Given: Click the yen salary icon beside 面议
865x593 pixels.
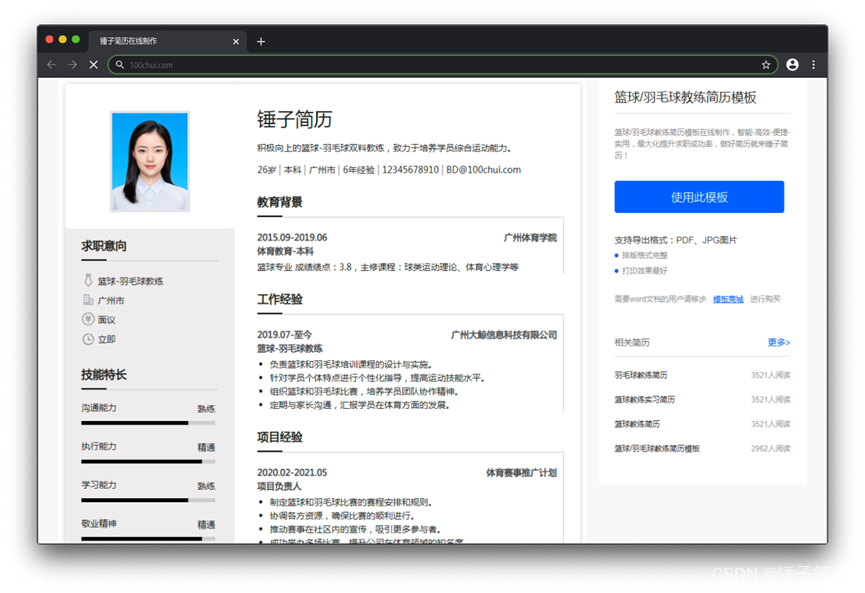Looking at the screenshot, I should pyautogui.click(x=88, y=319).
